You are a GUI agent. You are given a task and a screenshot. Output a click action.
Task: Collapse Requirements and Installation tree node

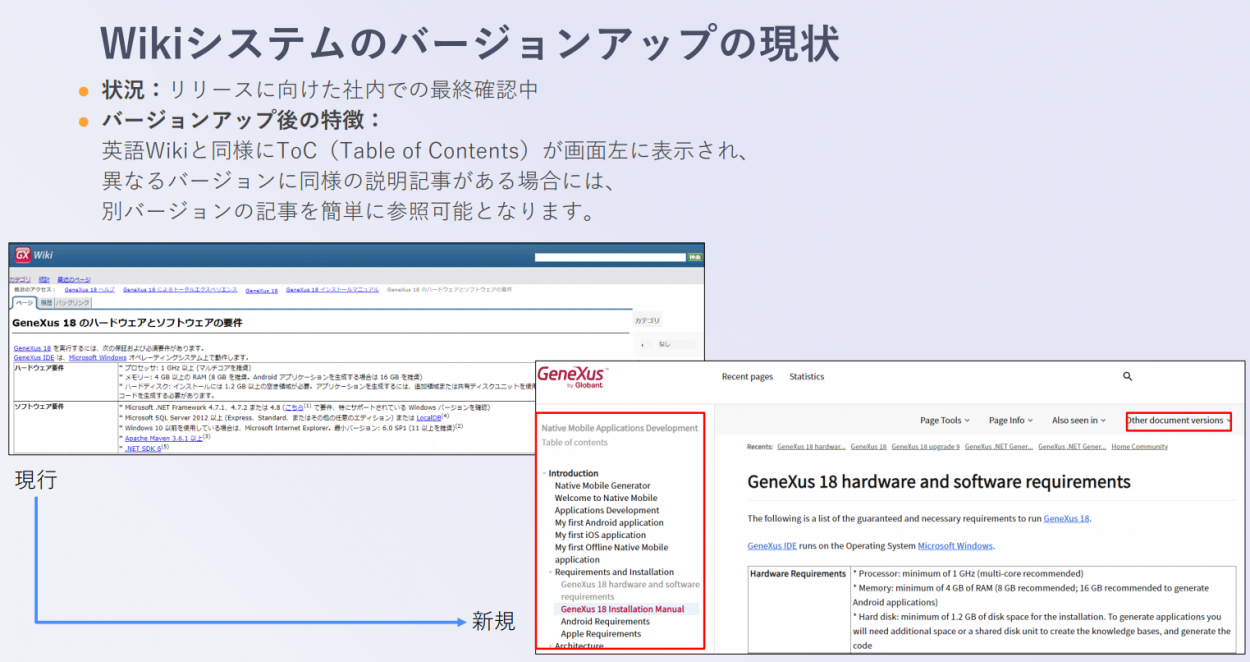[551, 572]
